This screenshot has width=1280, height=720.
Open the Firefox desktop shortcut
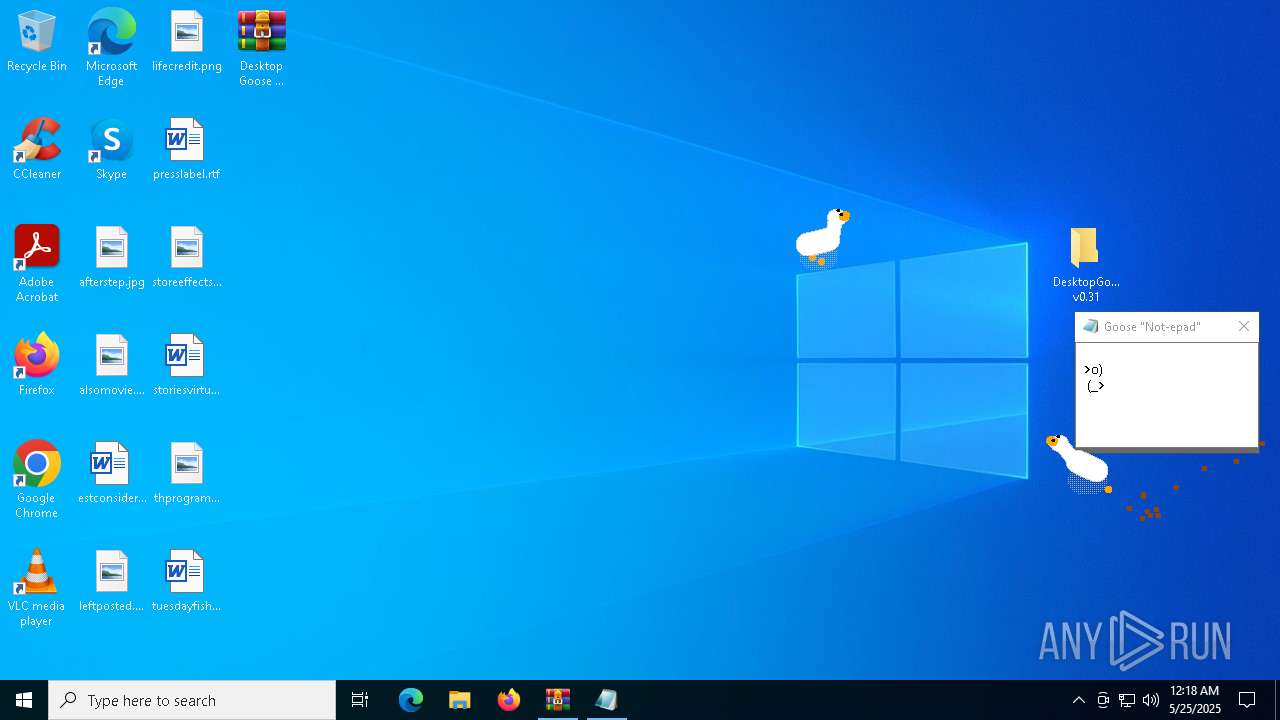(37, 366)
